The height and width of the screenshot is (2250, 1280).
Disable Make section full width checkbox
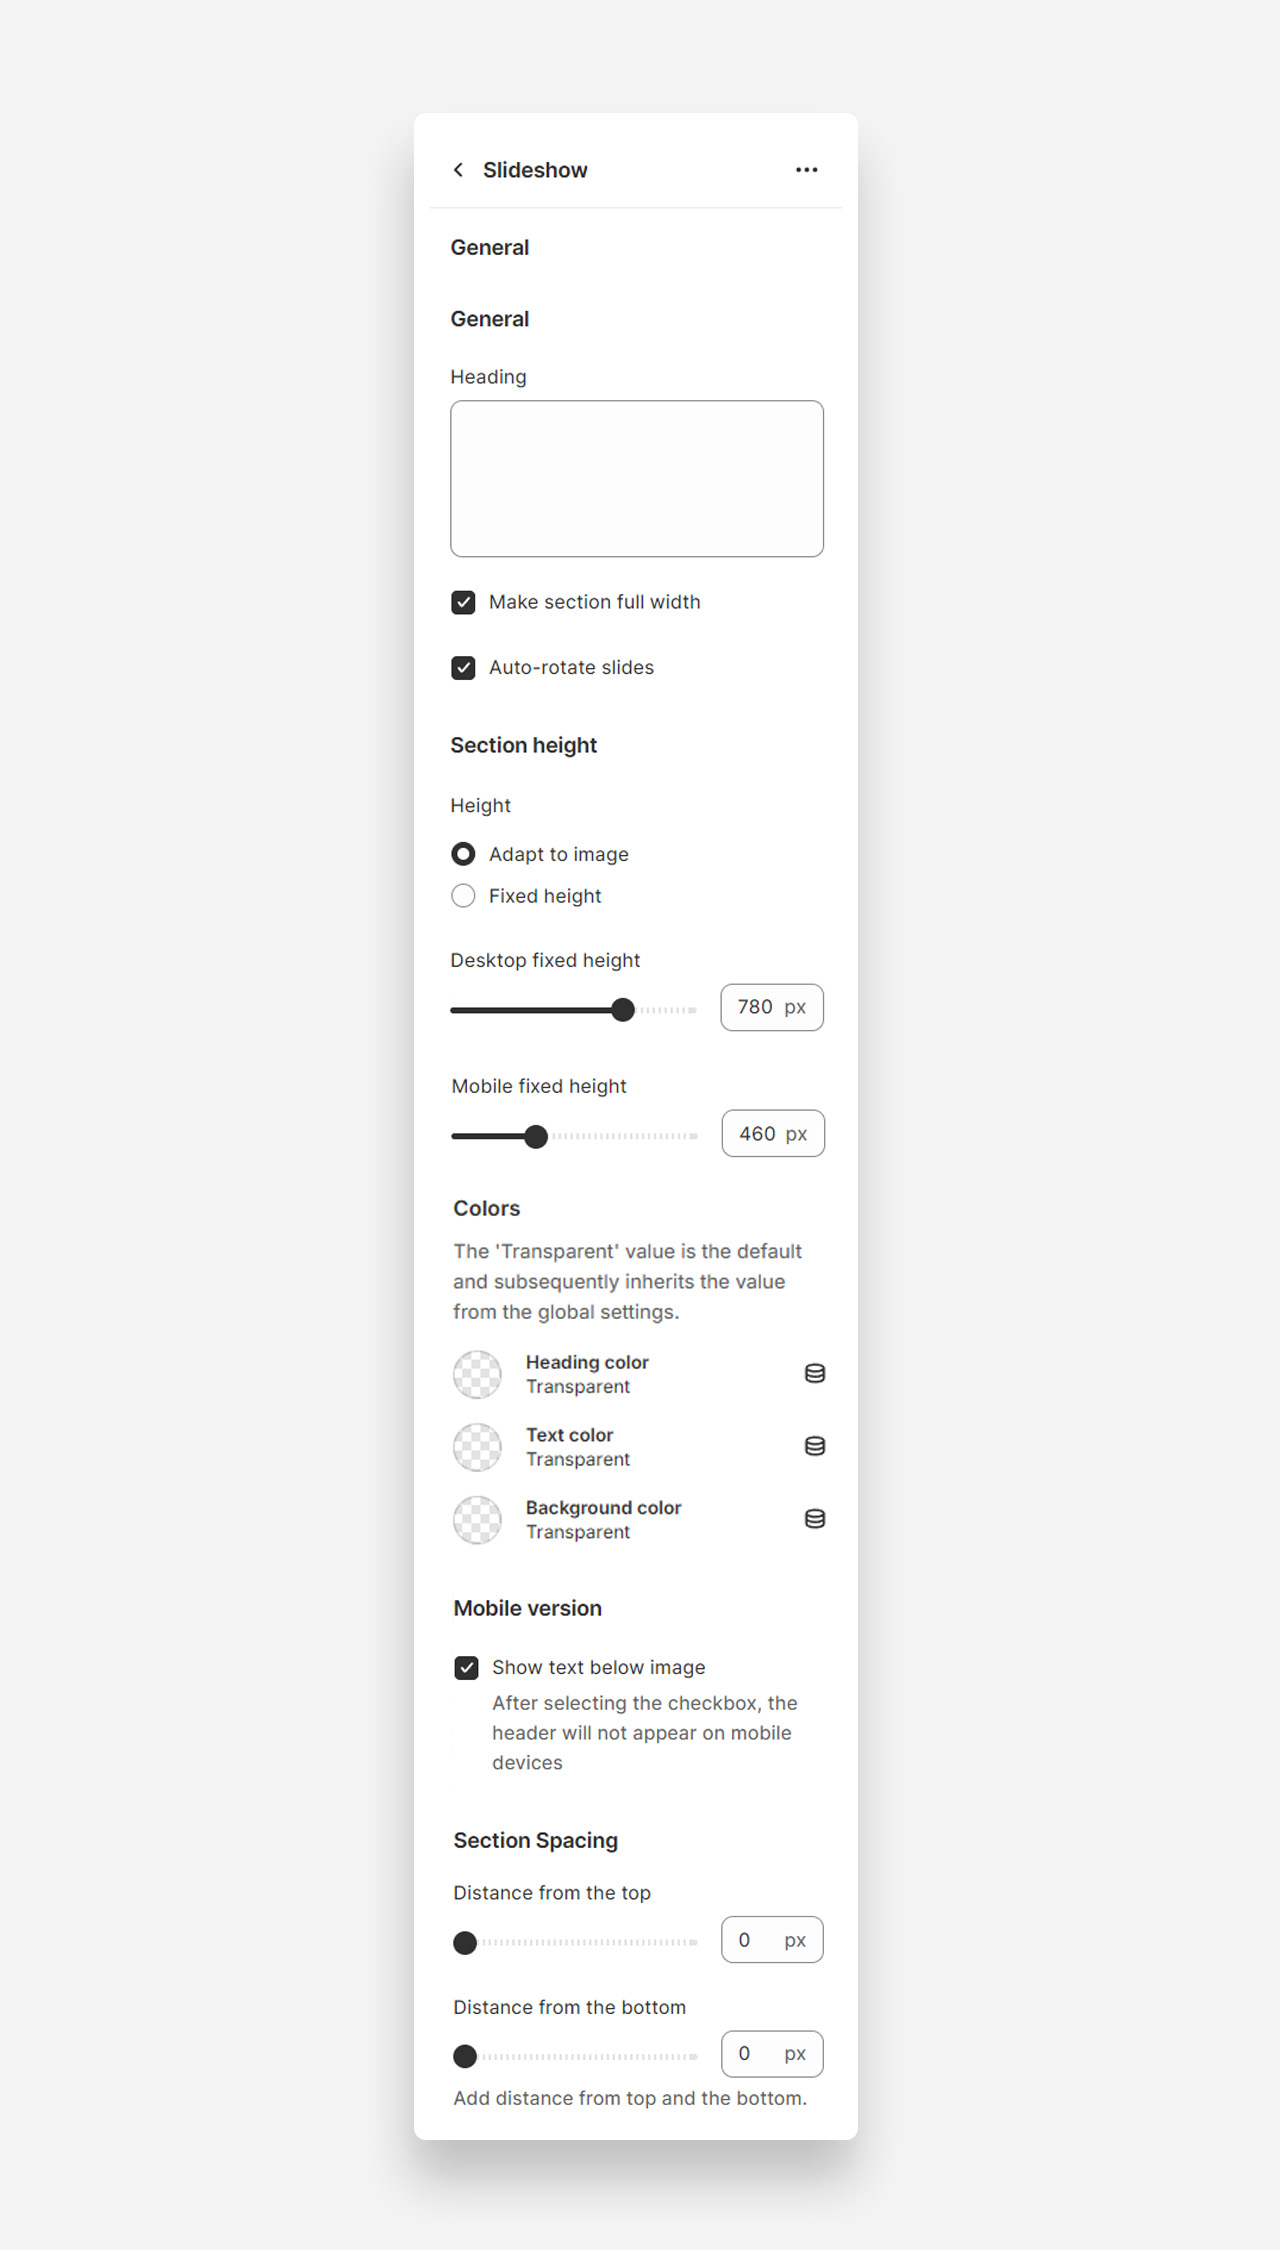[463, 602]
